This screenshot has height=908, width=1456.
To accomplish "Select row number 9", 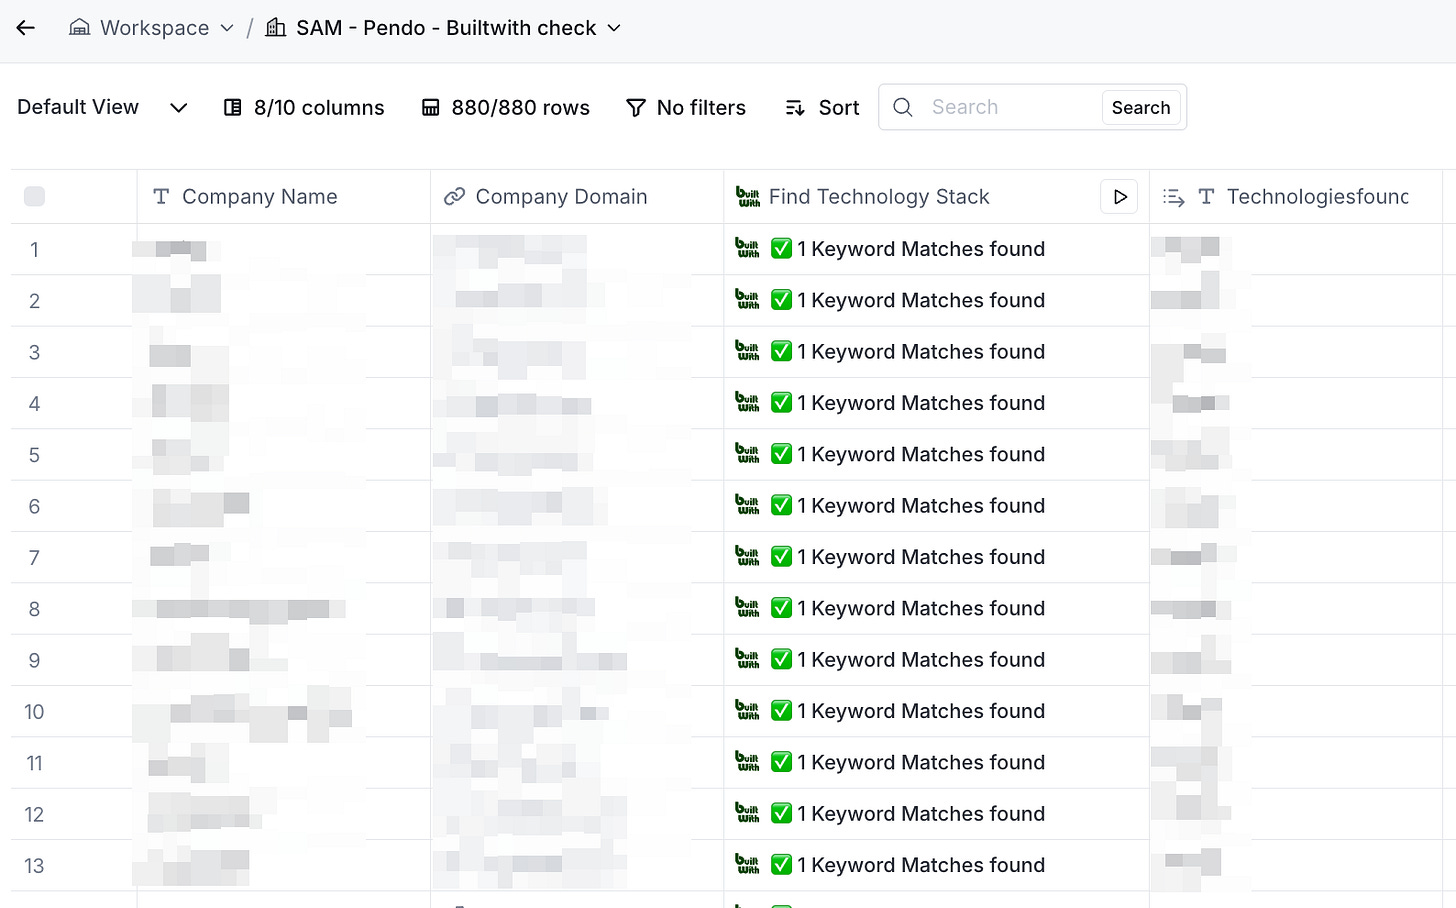I will click(x=34, y=661).
